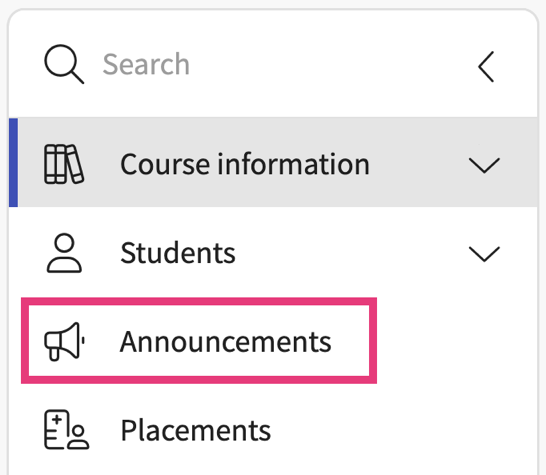Click empty space right of Placements label

coord(400,430)
